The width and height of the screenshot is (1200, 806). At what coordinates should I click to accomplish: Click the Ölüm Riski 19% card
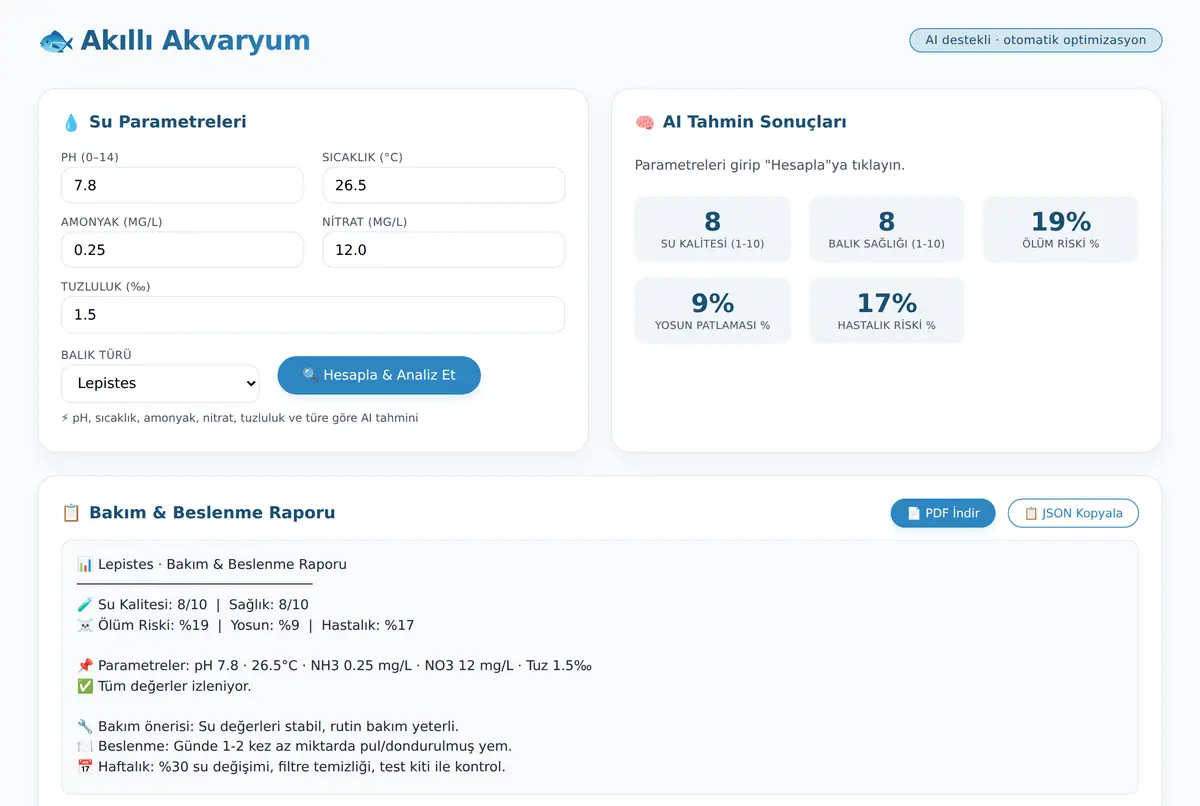tap(1060, 229)
